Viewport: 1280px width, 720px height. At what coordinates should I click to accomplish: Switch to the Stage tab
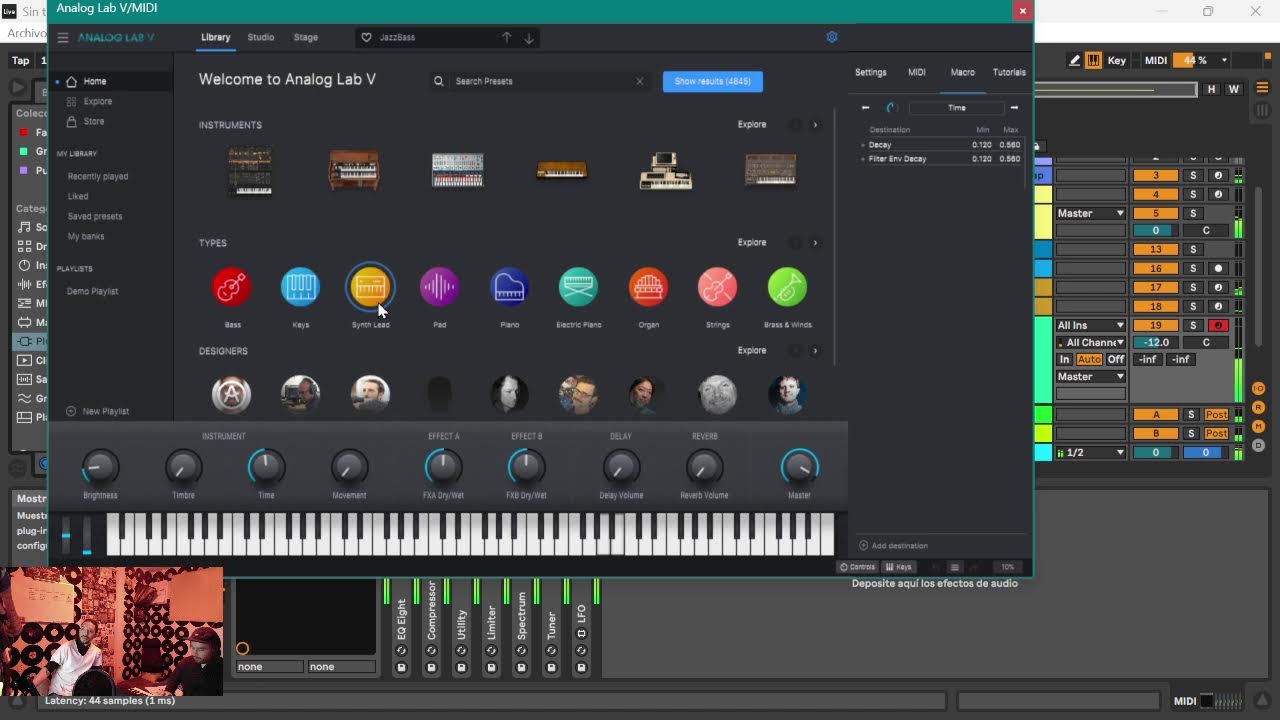coord(306,37)
